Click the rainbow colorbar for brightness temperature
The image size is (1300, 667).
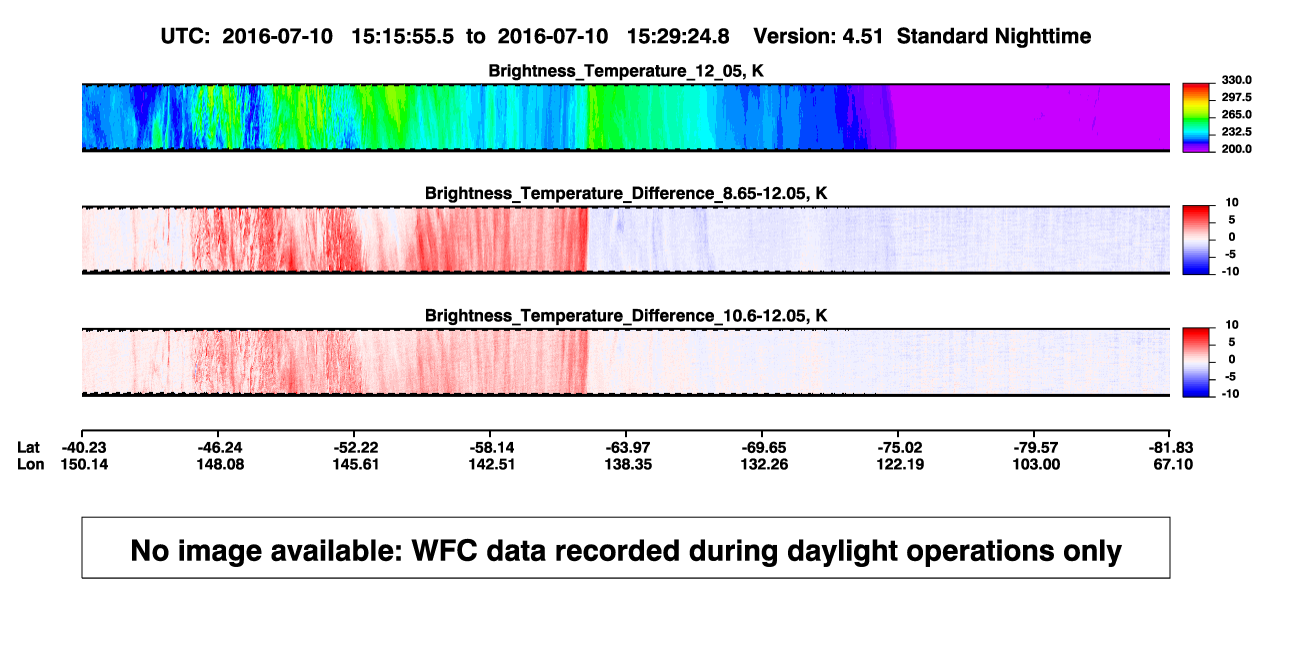[1198, 118]
